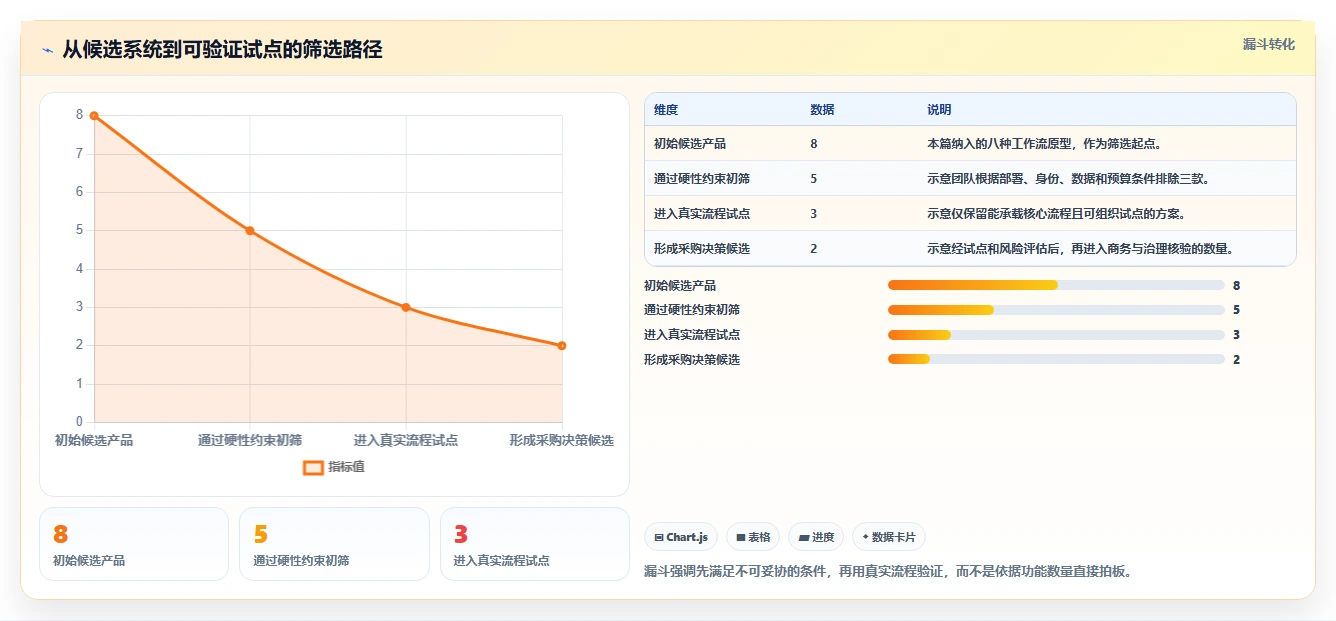
Task: Click the 进度 chip
Action: pyautogui.click(x=816, y=537)
